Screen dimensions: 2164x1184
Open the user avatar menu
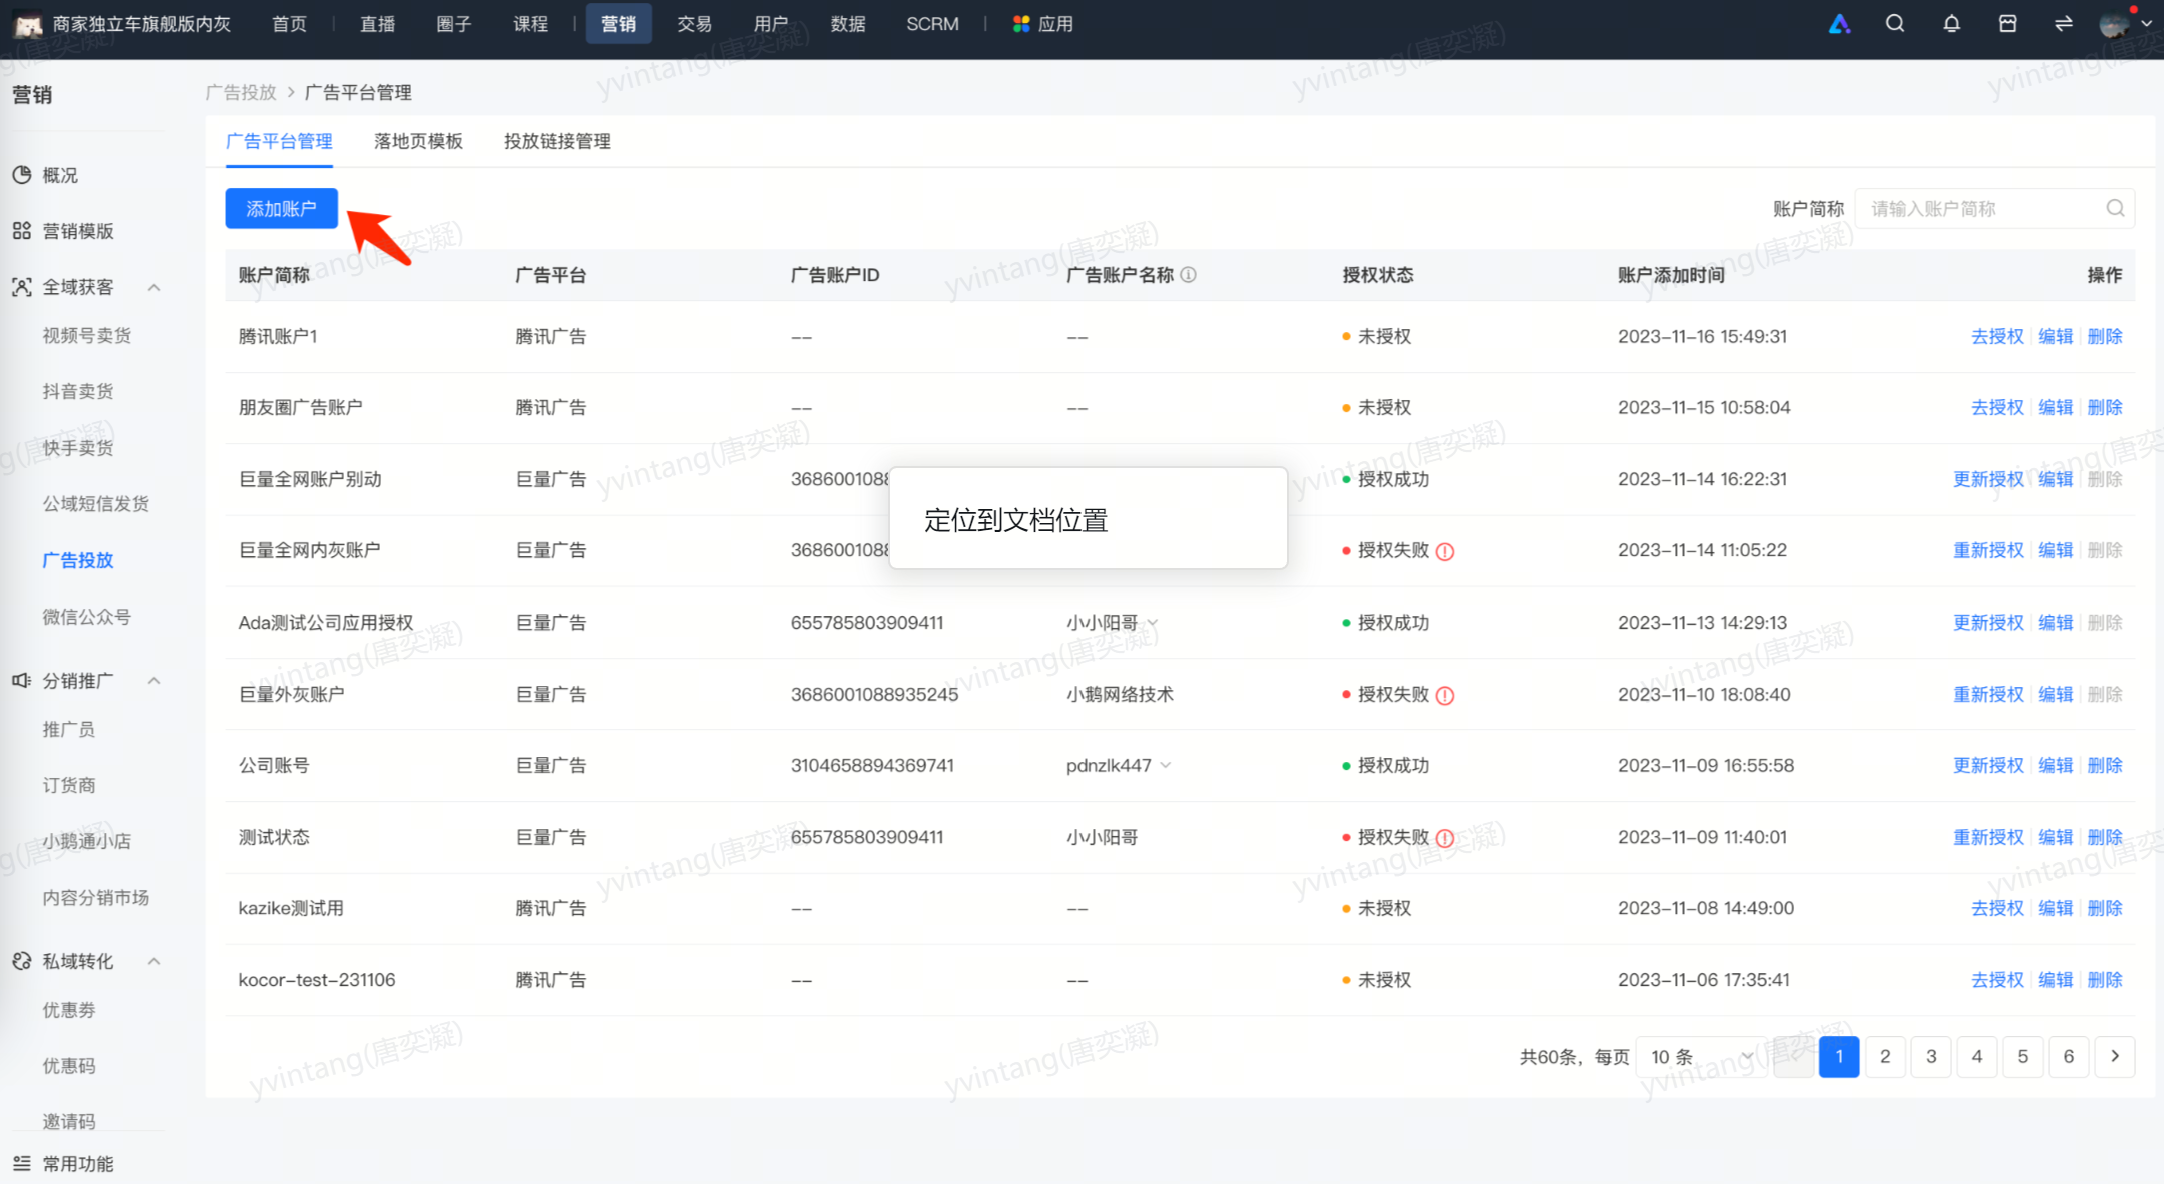coord(2125,24)
